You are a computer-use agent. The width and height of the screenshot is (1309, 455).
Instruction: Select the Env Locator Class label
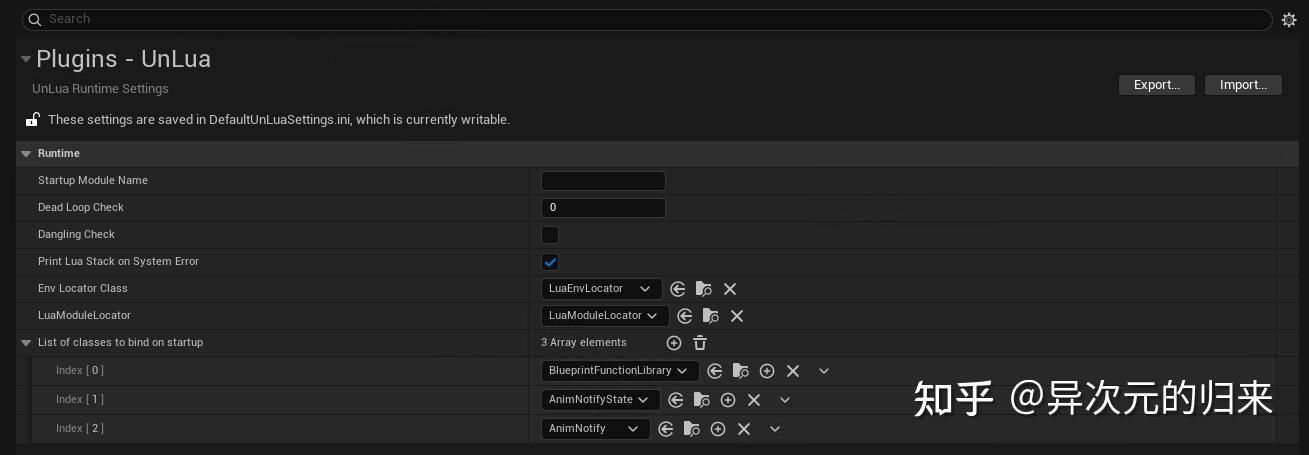point(83,289)
